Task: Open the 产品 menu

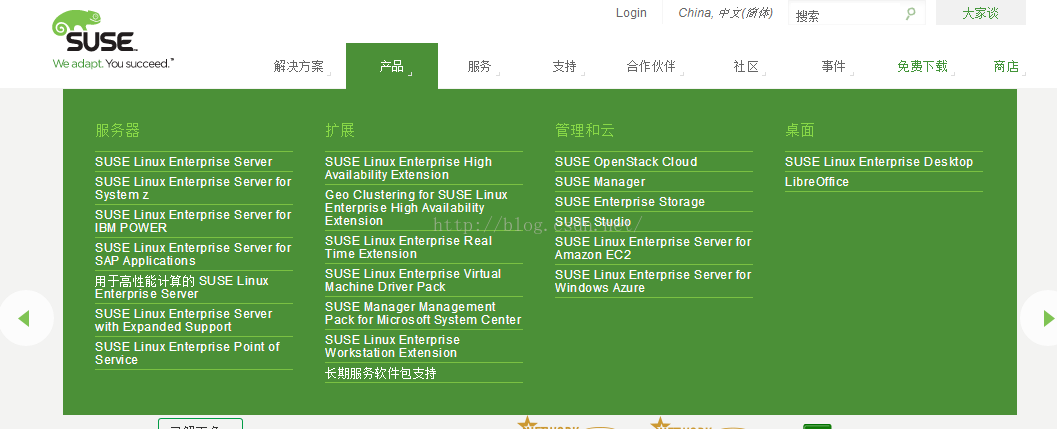Action: (392, 66)
